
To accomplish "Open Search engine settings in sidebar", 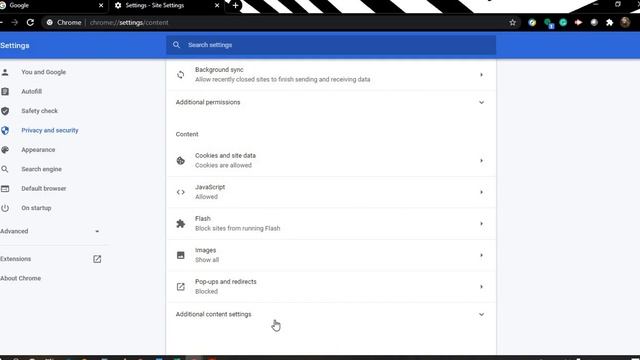I will [x=42, y=169].
